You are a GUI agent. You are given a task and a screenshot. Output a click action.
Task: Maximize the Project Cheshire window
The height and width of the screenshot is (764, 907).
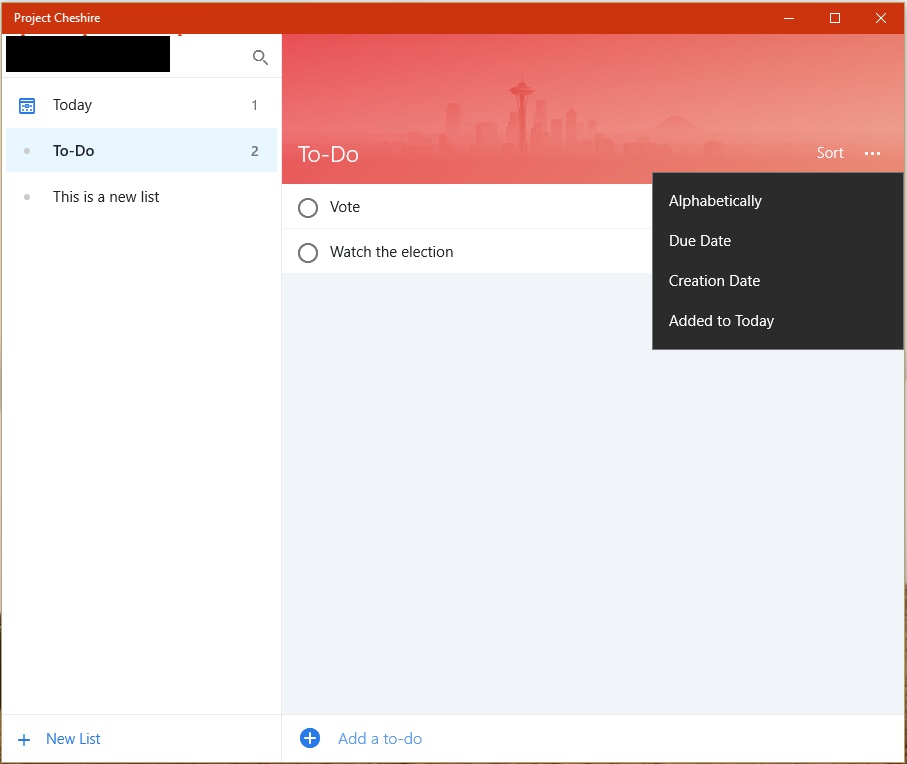coord(835,18)
